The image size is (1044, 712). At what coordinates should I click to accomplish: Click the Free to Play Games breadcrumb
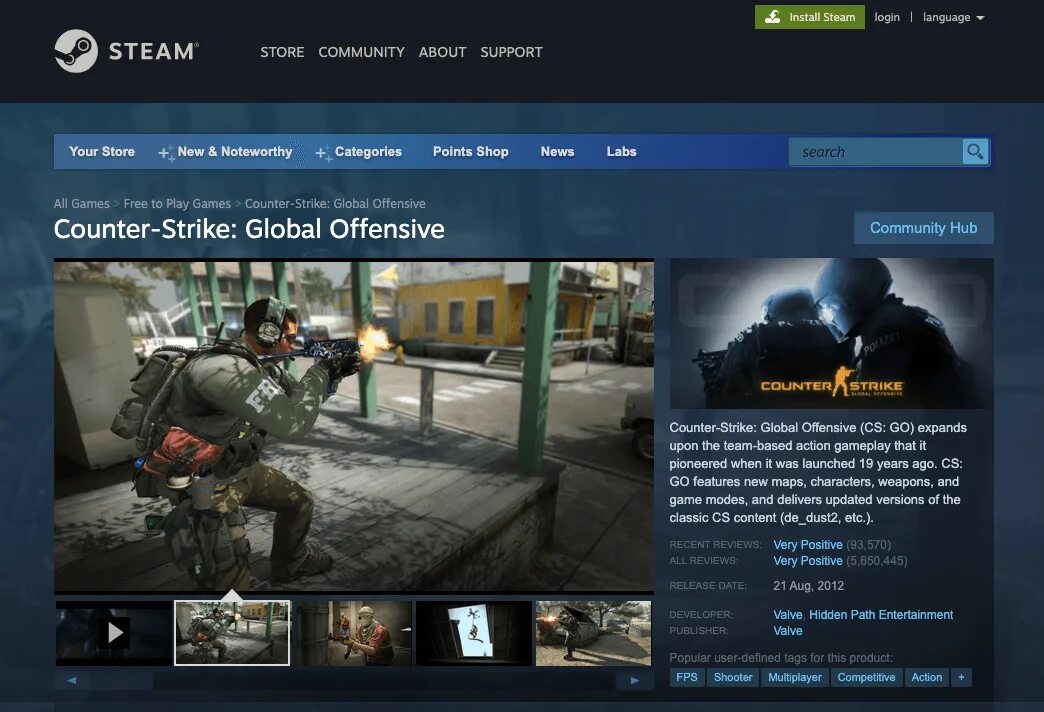pos(177,204)
